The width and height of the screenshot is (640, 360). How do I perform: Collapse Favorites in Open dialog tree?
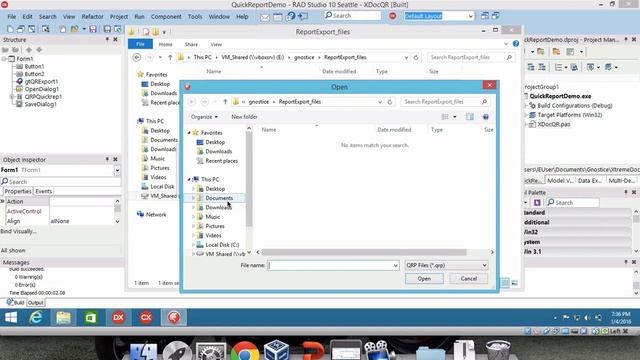click(x=189, y=133)
